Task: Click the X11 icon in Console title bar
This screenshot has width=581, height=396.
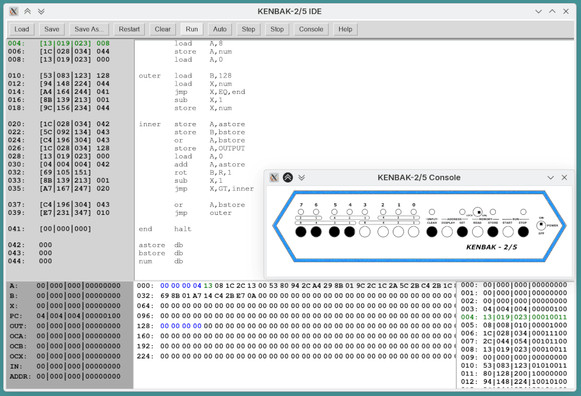Action: pos(274,177)
